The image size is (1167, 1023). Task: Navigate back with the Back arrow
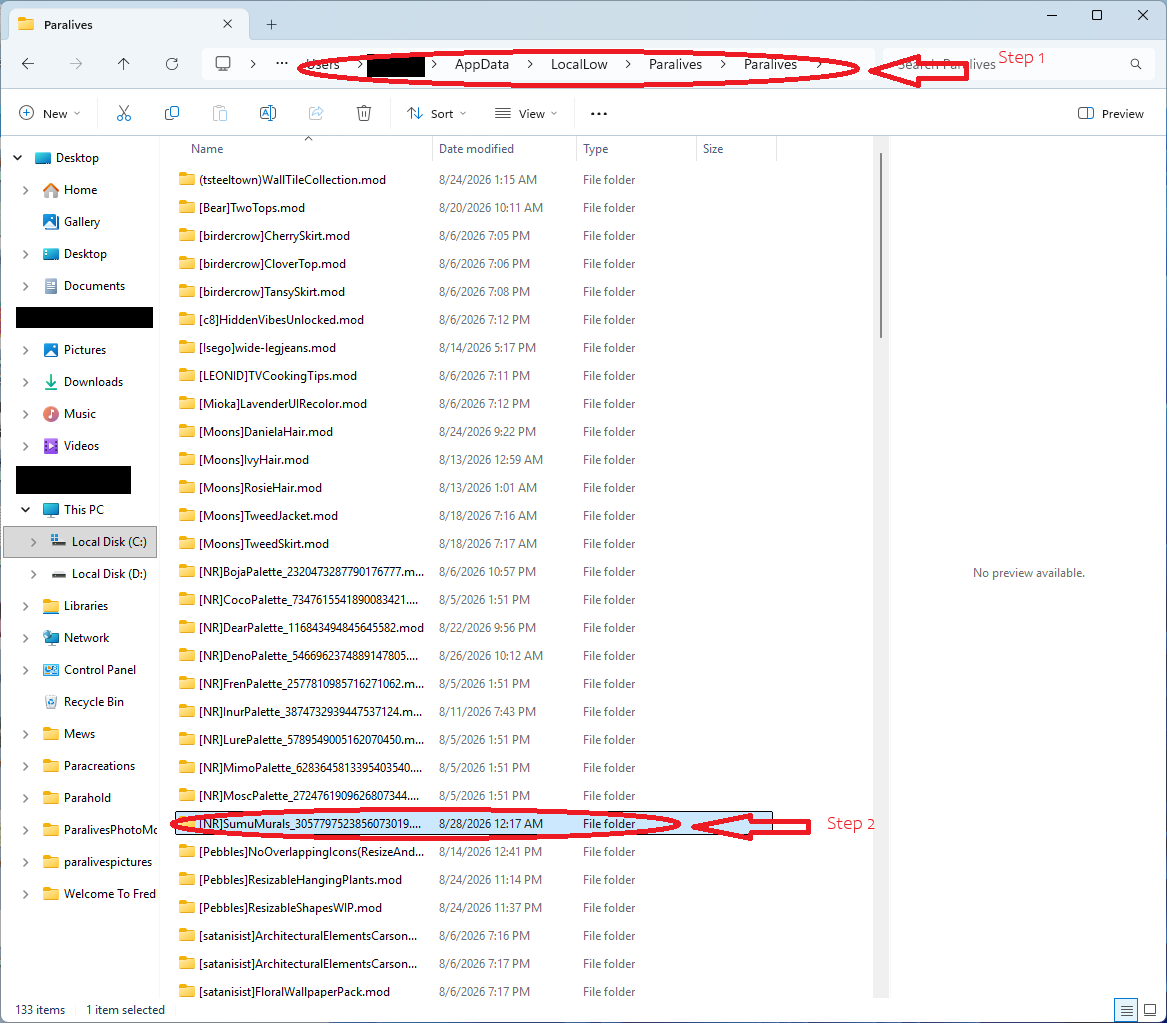coord(28,64)
